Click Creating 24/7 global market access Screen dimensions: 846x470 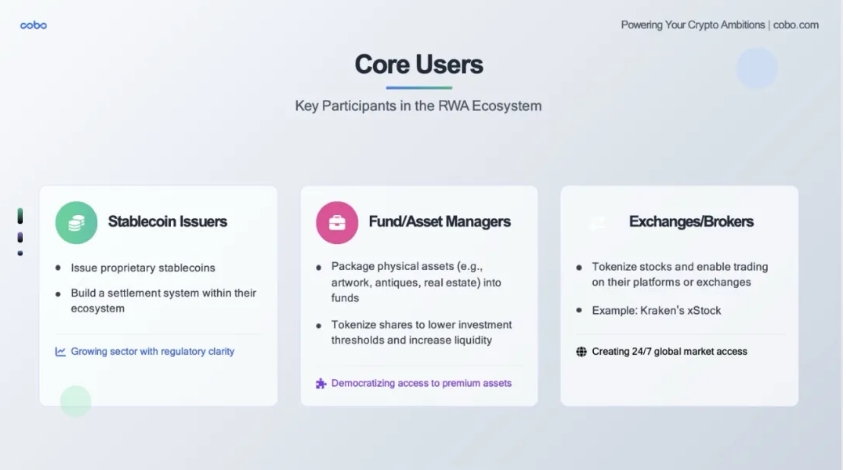(670, 351)
